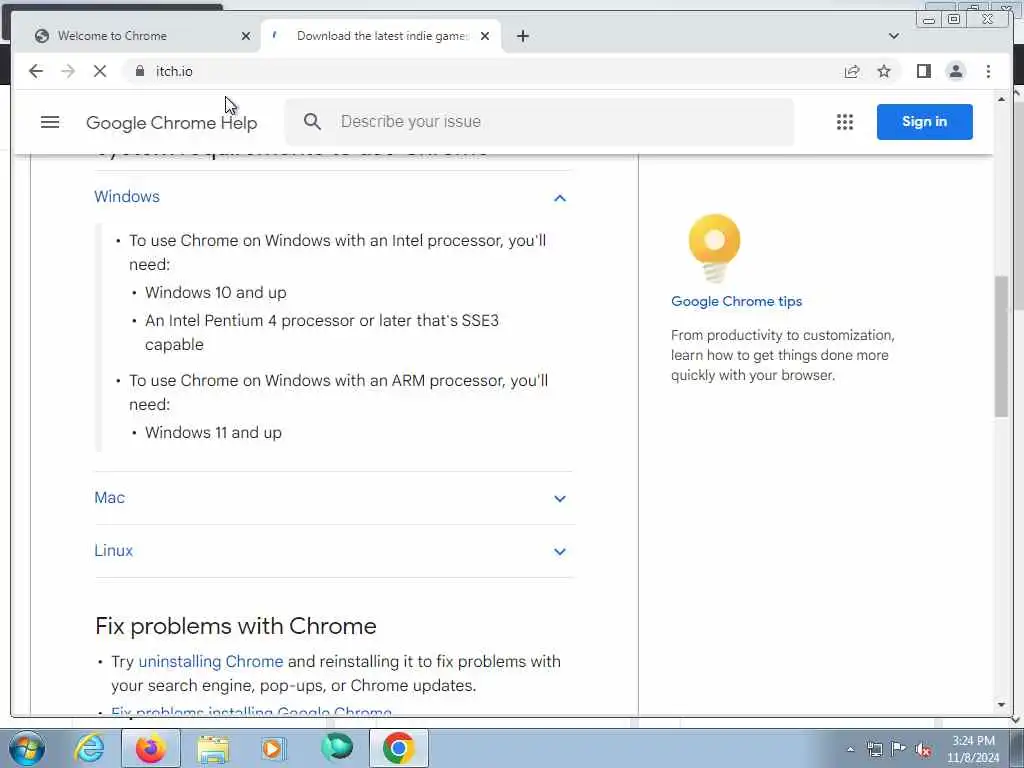Open File Explorer from taskbar
The image size is (1024, 768).
pyautogui.click(x=213, y=748)
